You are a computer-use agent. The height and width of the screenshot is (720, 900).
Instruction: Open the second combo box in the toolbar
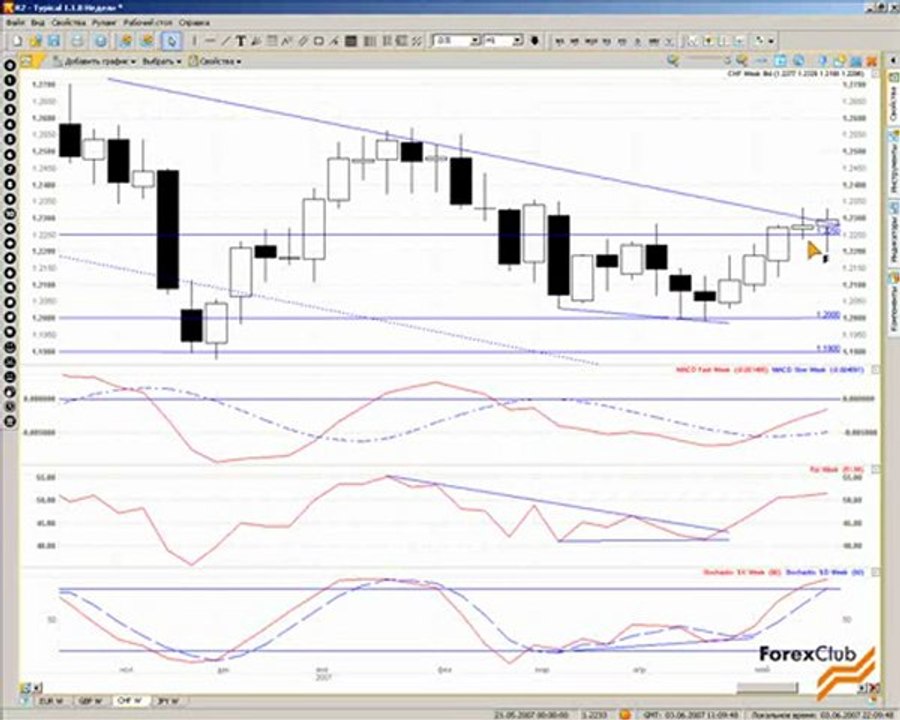[x=503, y=41]
